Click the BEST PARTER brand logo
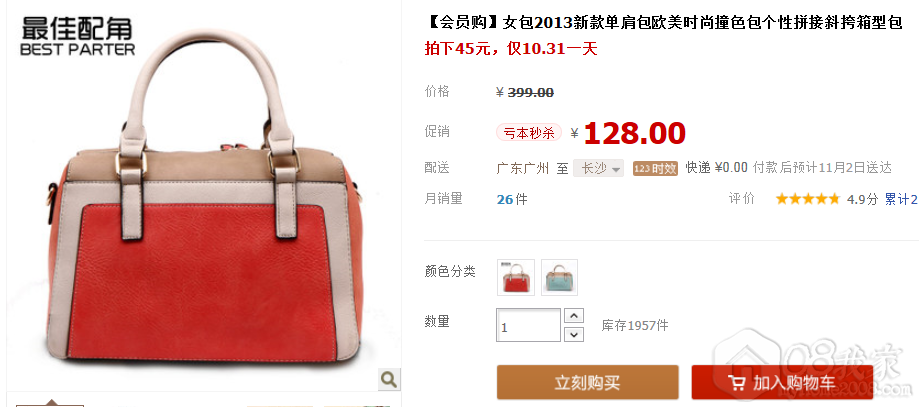The width and height of the screenshot is (919, 407). (77, 36)
